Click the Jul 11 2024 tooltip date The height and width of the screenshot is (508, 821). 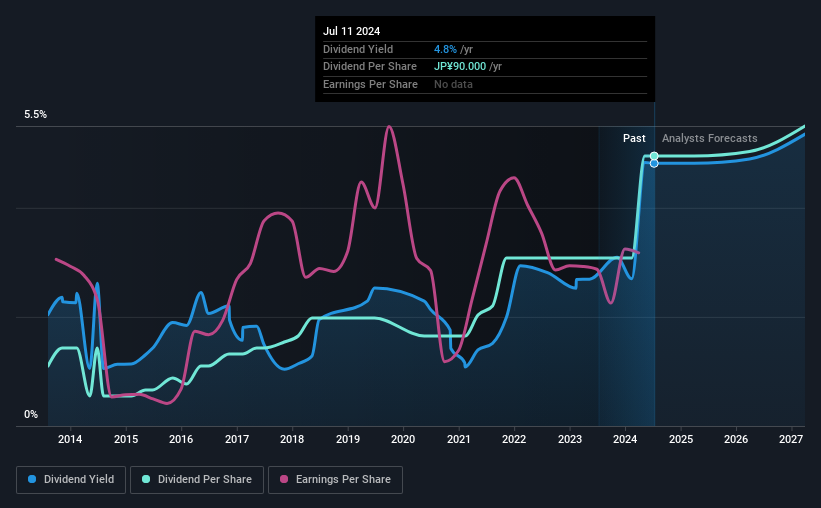(351, 31)
